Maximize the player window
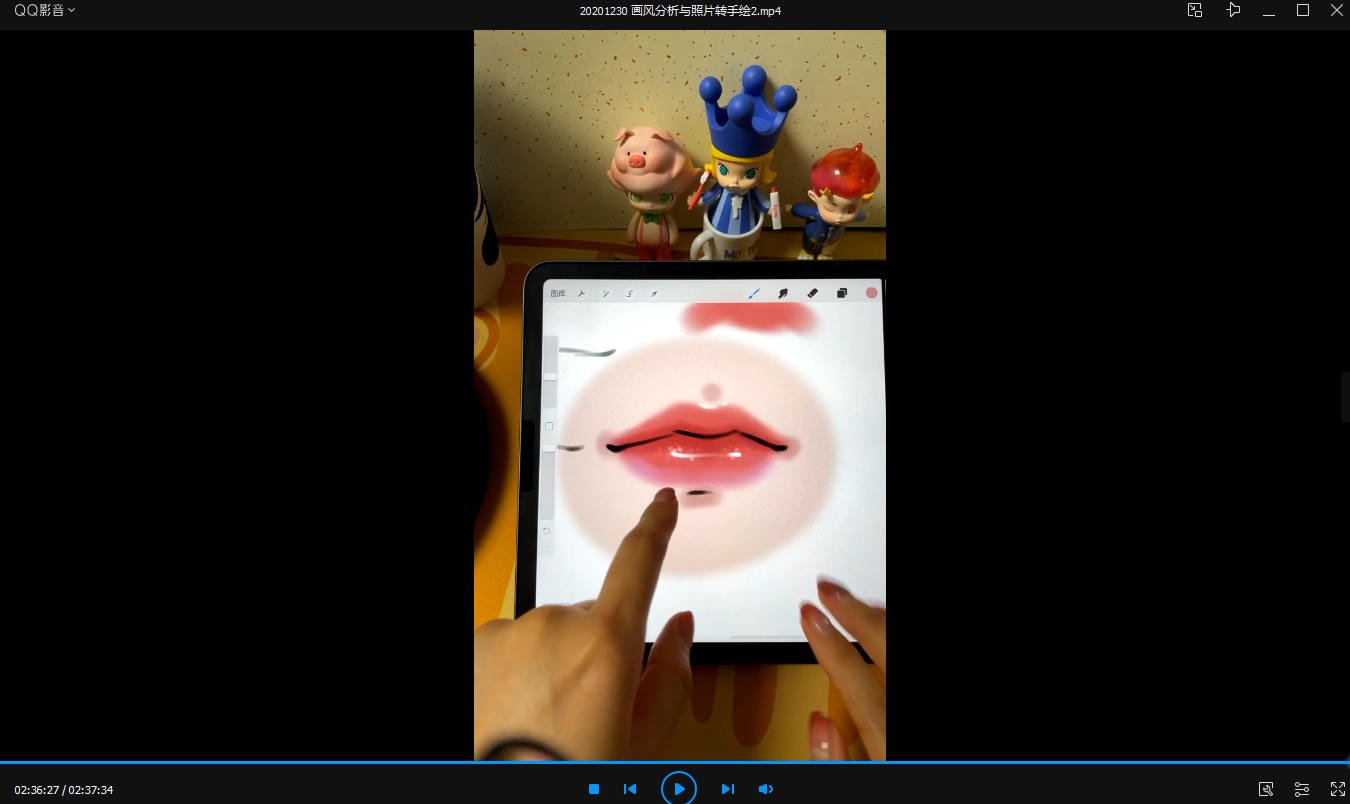The width and height of the screenshot is (1350, 804). pyautogui.click(x=1303, y=10)
